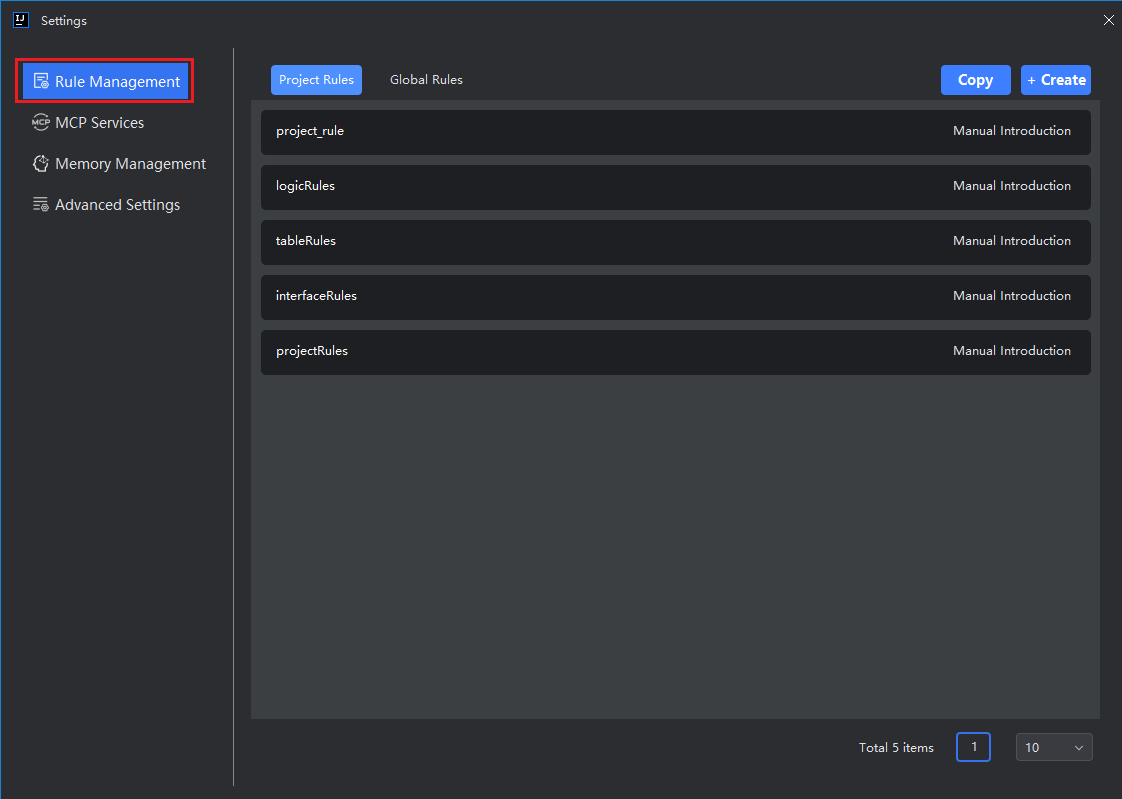This screenshot has width=1122, height=799.
Task: Open the project_rule entry
Action: coord(310,131)
